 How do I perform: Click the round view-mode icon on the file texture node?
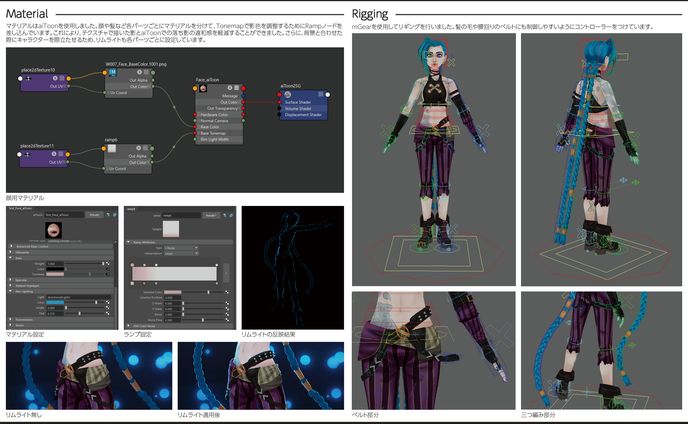[x=140, y=72]
